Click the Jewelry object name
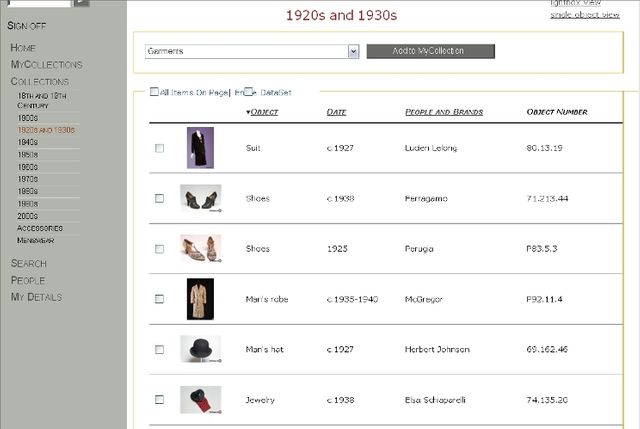This screenshot has height=429, width=640. (260, 400)
